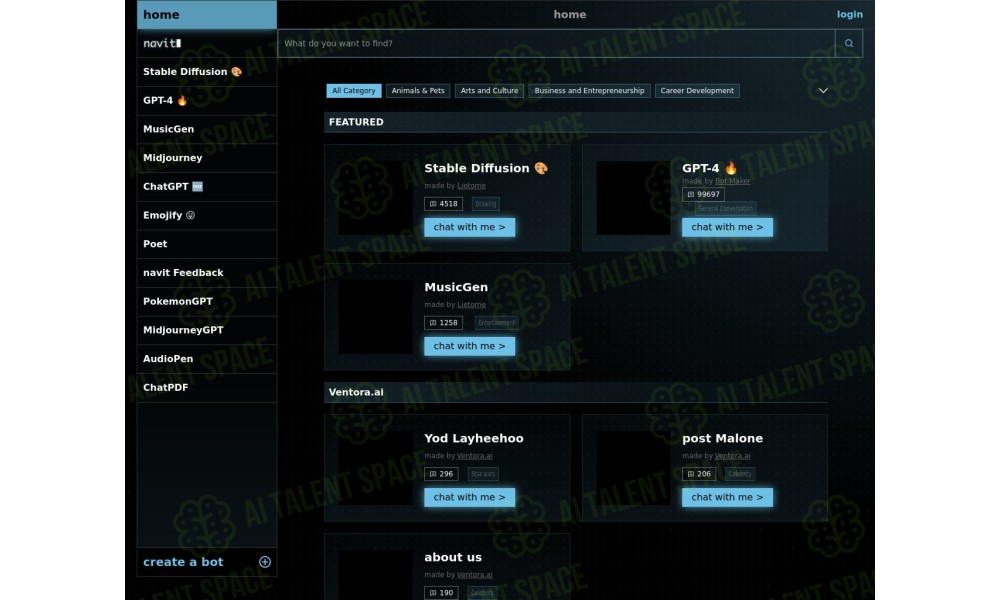Open Ventora.ai link on post Malone card
Screen dimensions: 1000x600
pos(732,455)
